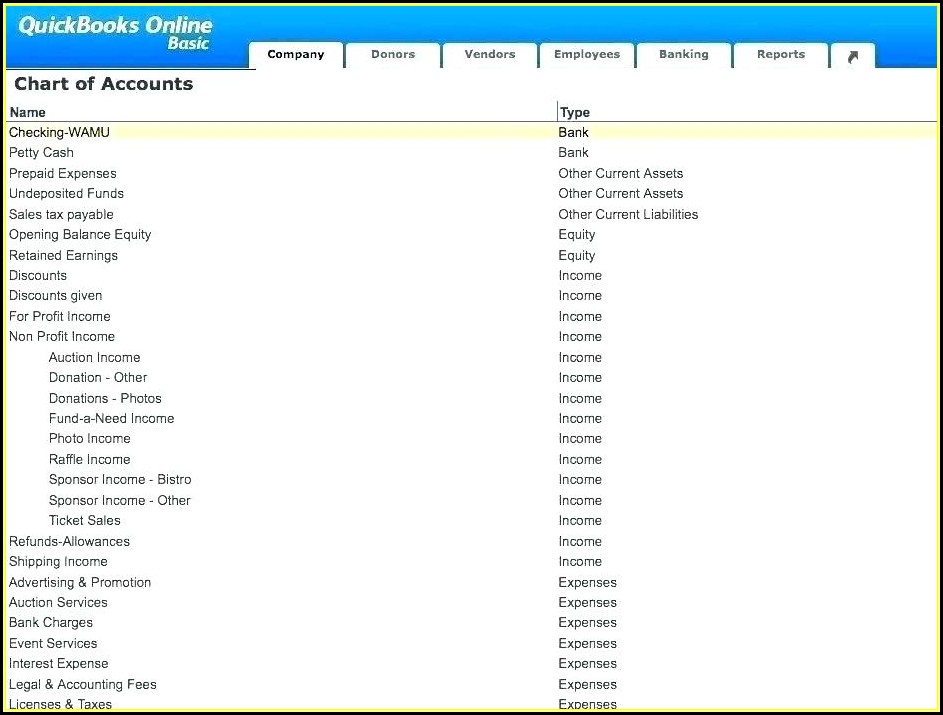
Task: Select the Auction Income sub-account
Action: pyautogui.click(x=94, y=358)
